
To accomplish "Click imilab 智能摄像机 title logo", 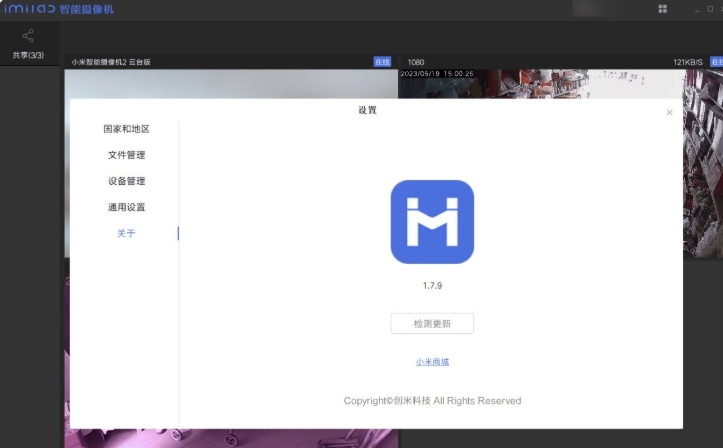I will tap(59, 9).
